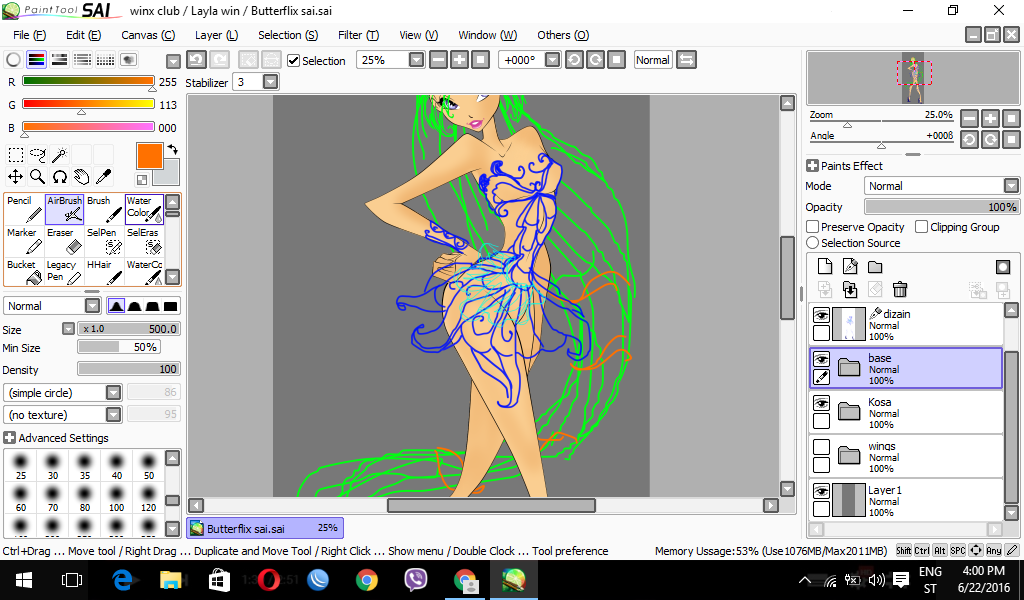Screen dimensions: 1024x600
Task: Select the Selection Source radio button
Action: pos(812,243)
